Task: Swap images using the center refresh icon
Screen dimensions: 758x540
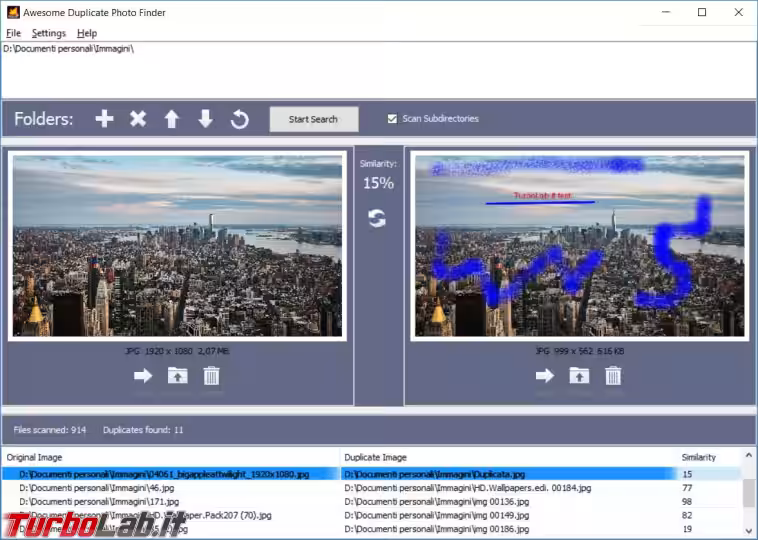Action: [377, 218]
